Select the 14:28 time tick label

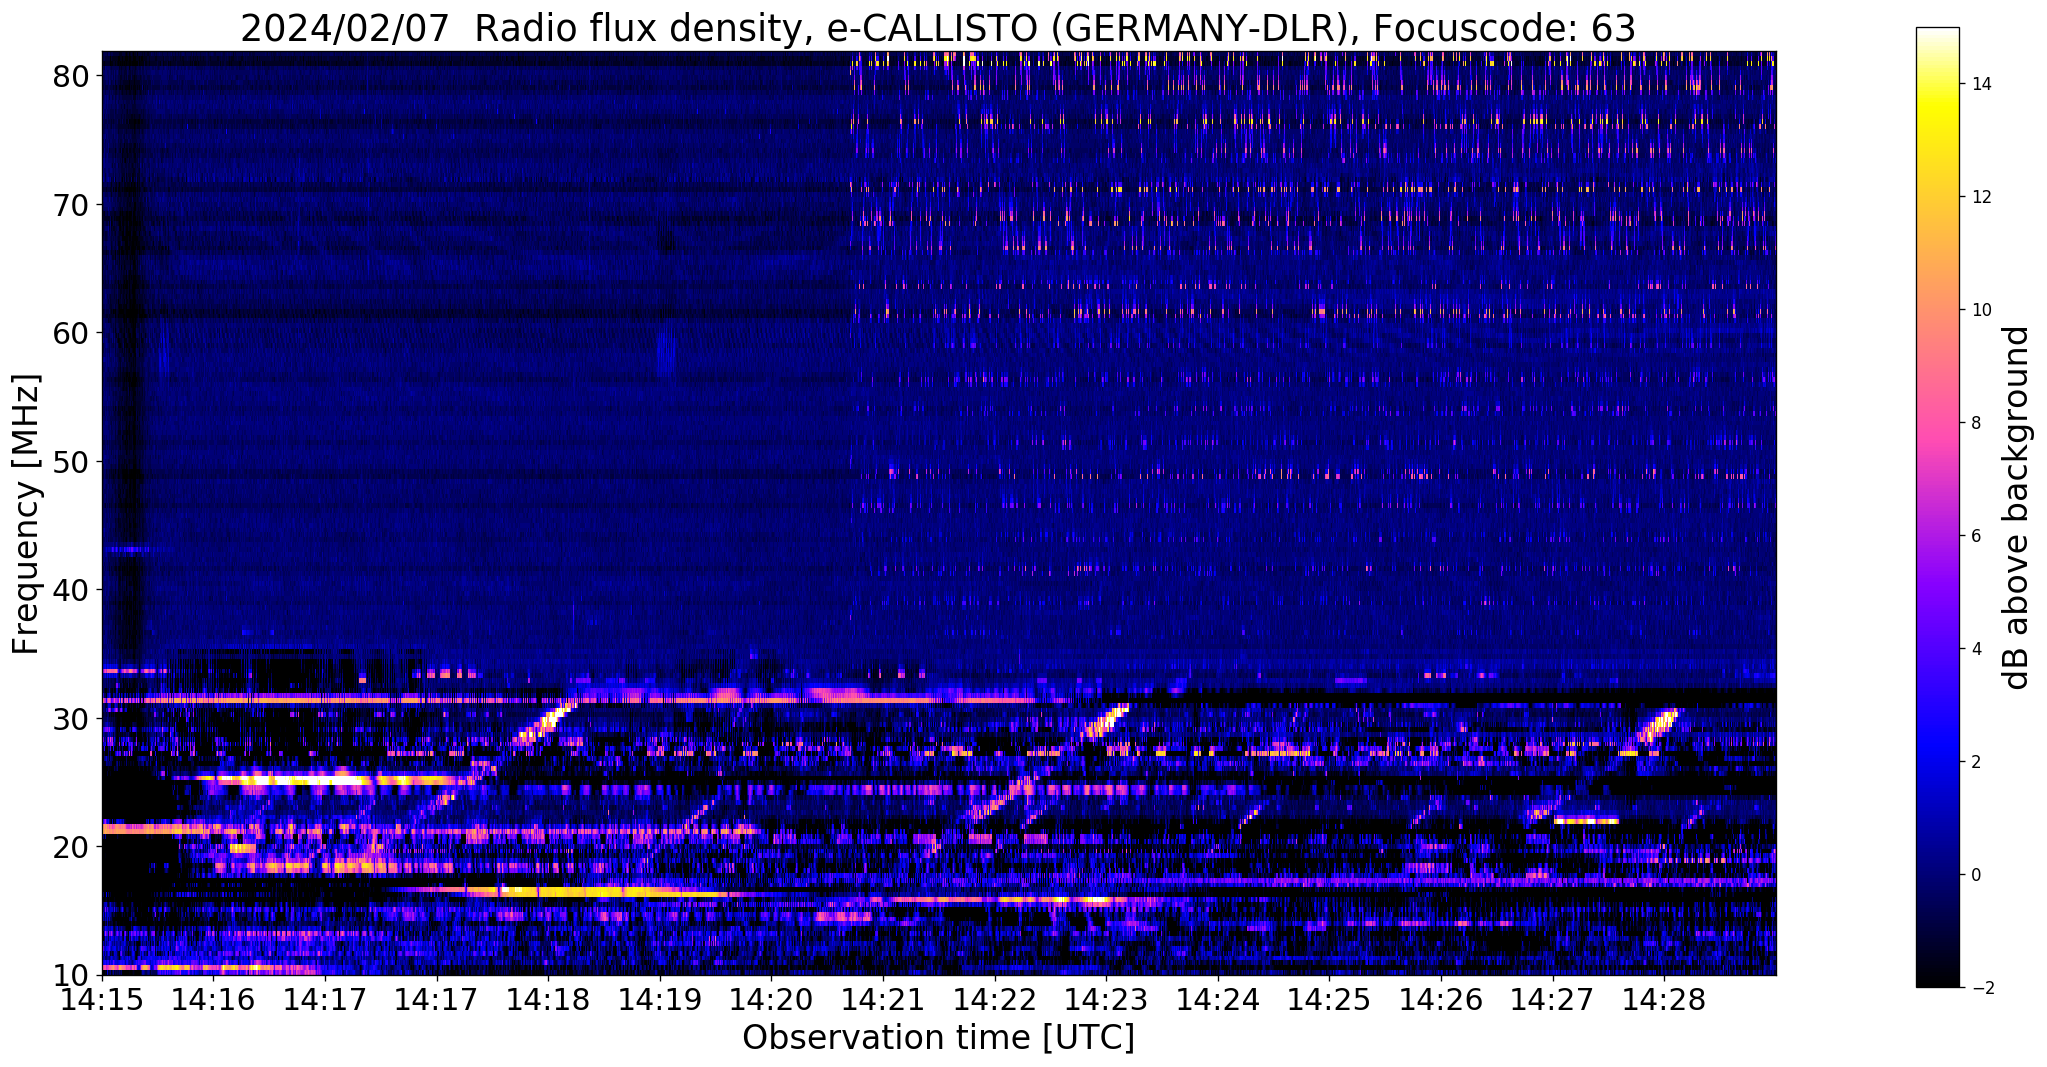(1664, 1000)
